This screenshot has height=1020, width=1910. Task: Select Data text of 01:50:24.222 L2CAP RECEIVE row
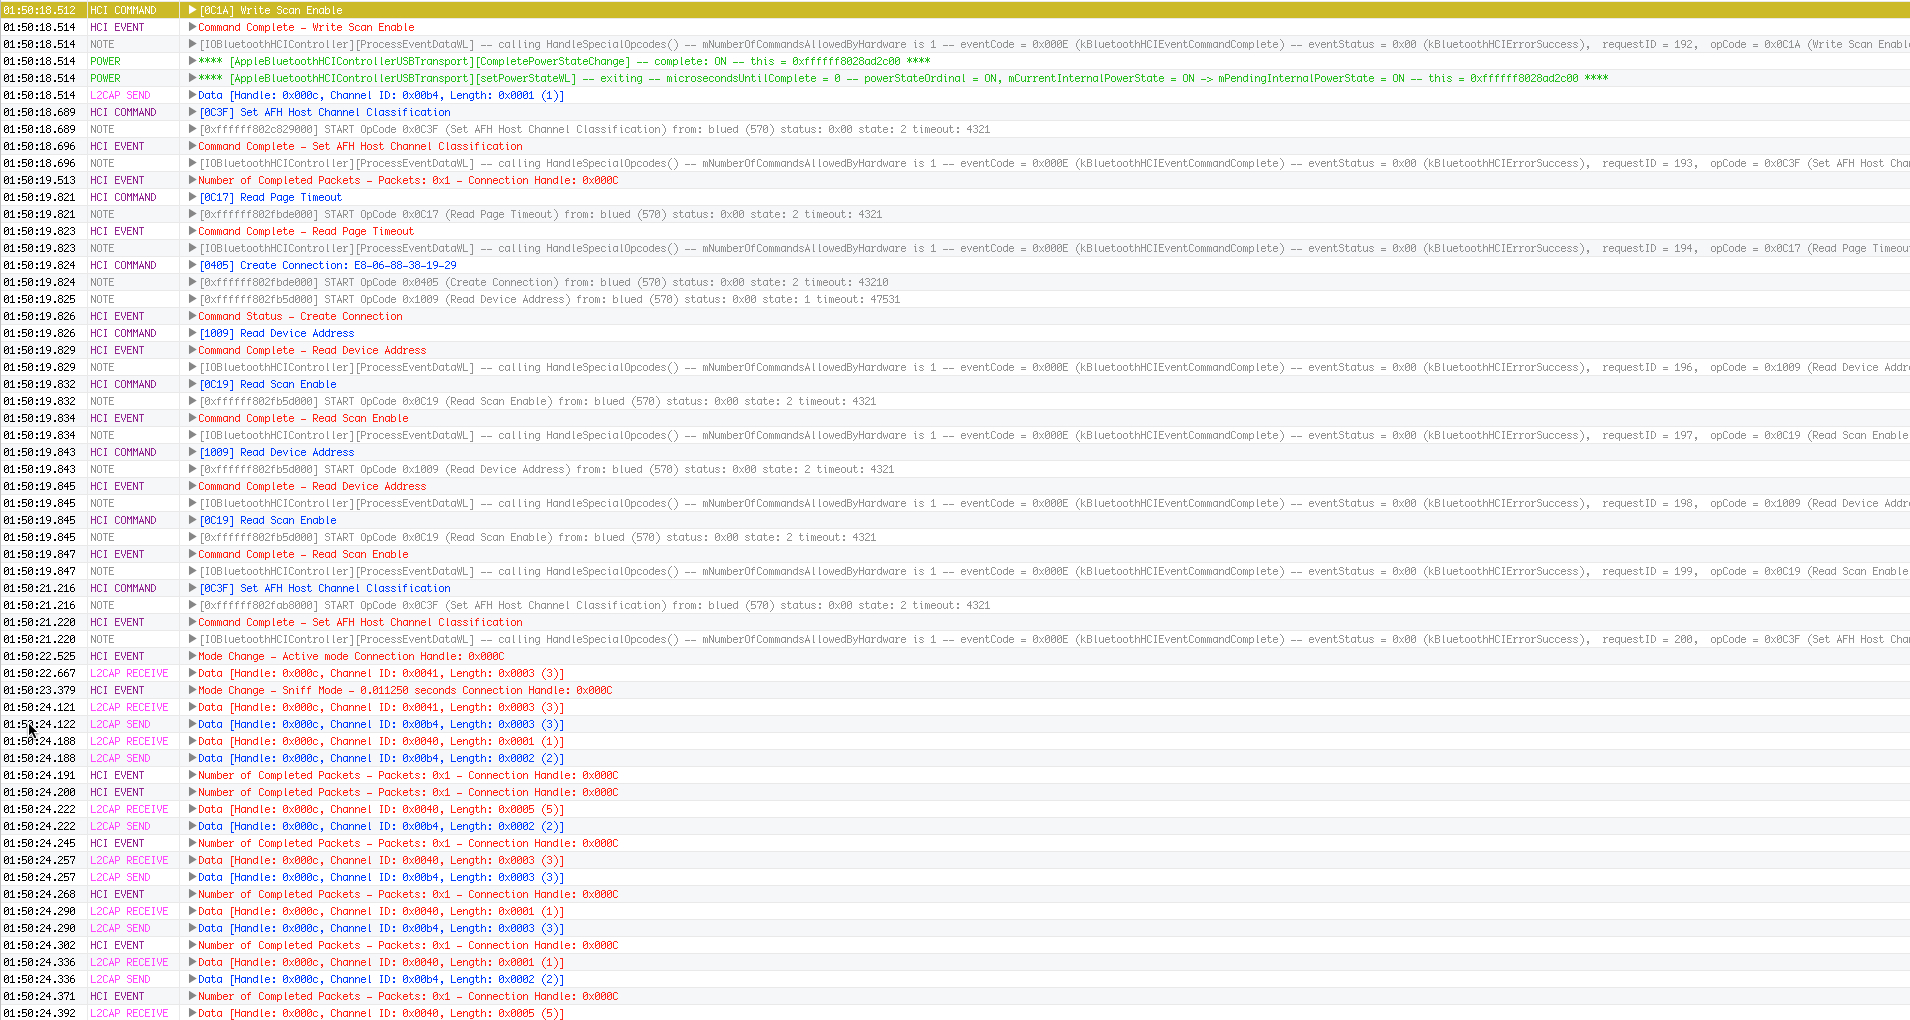click(381, 809)
